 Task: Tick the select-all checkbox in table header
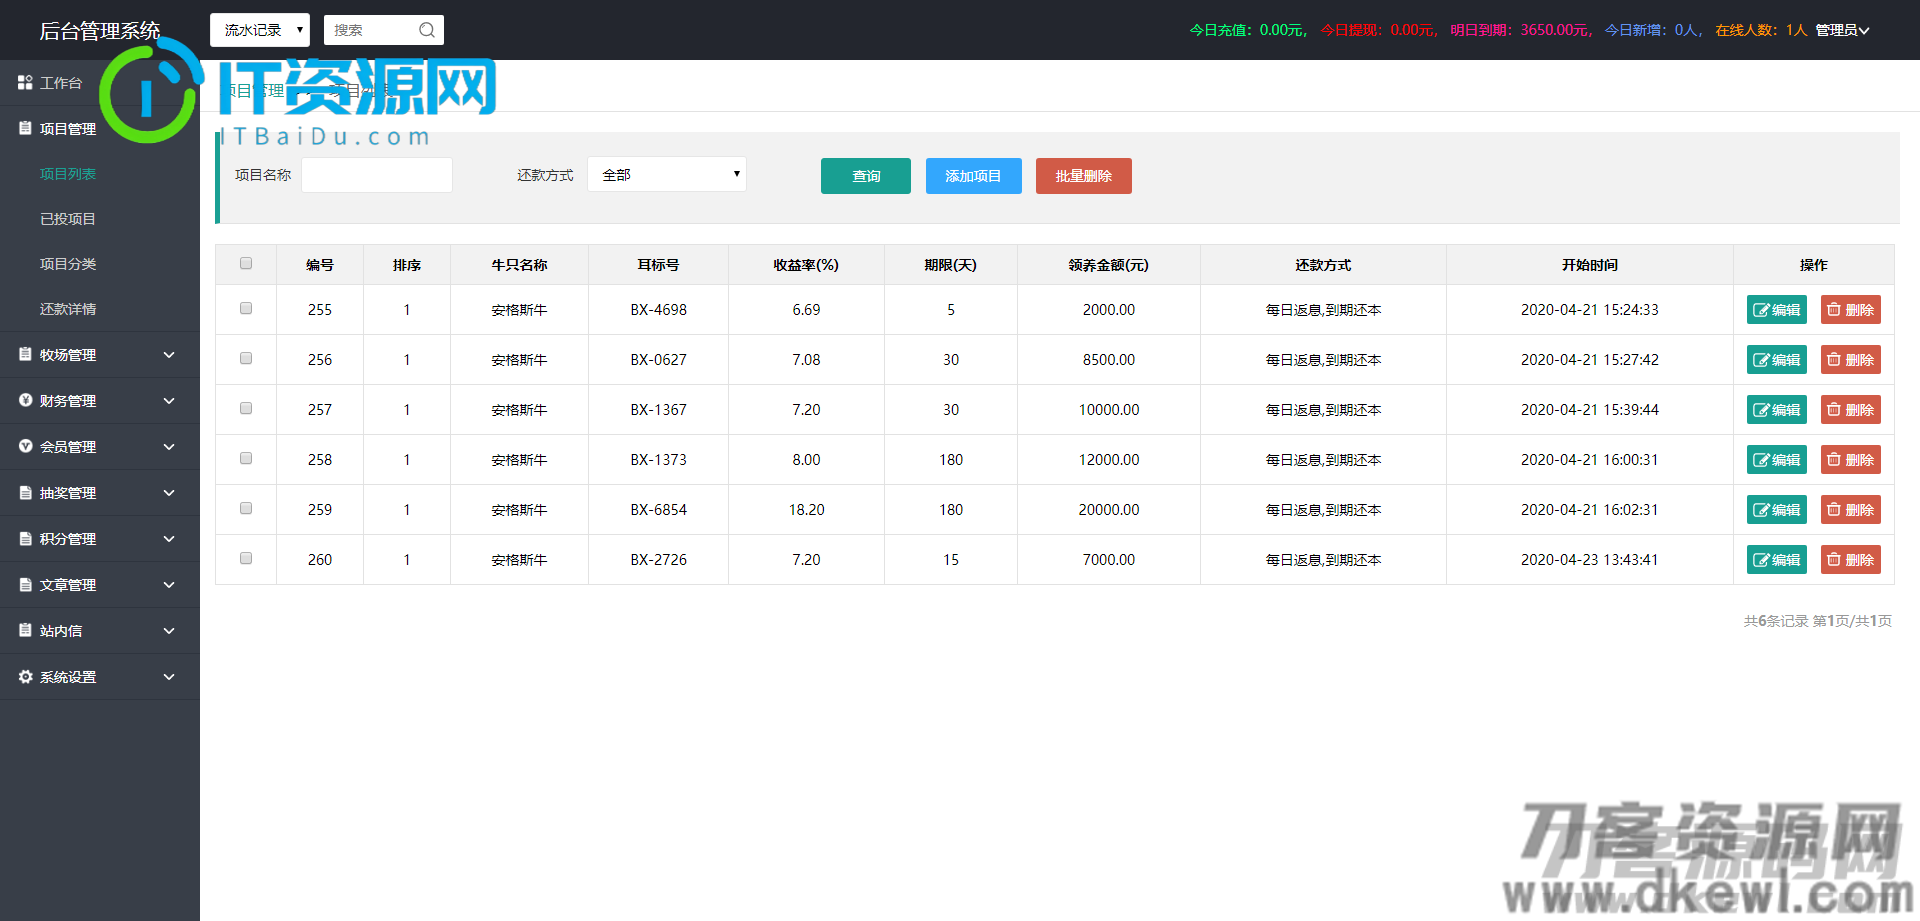246,263
